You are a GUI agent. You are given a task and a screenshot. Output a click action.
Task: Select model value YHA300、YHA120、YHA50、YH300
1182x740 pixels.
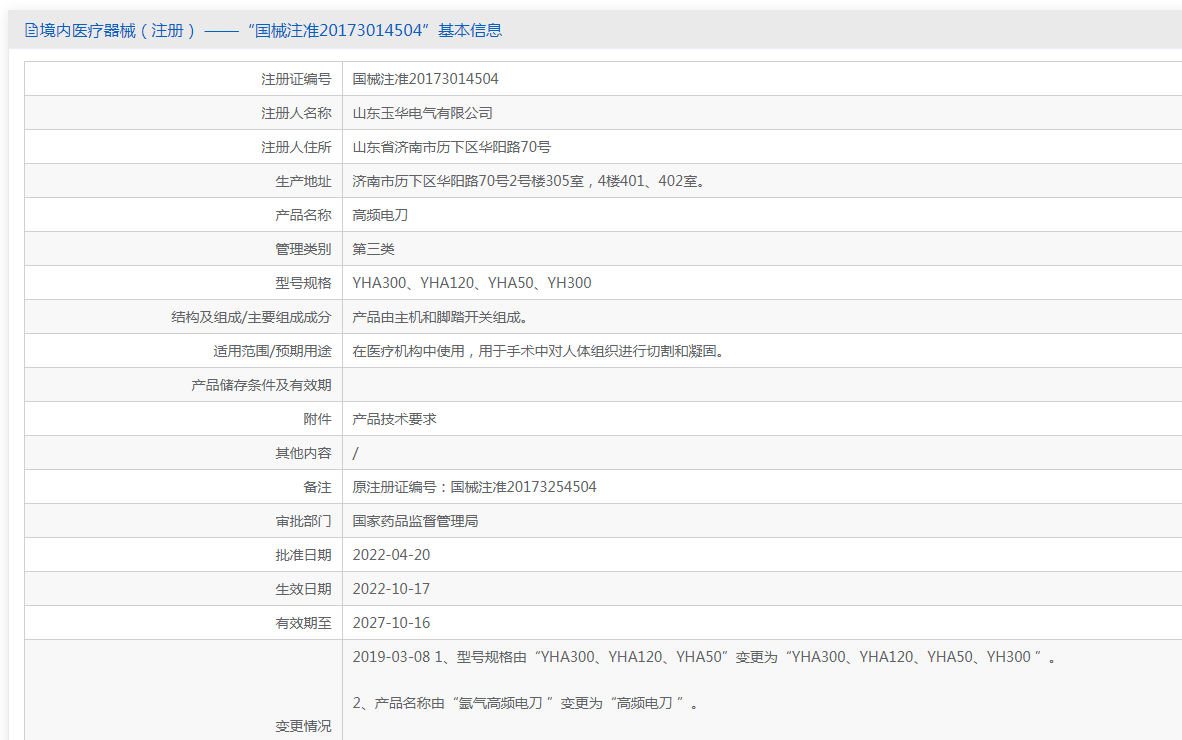point(472,283)
